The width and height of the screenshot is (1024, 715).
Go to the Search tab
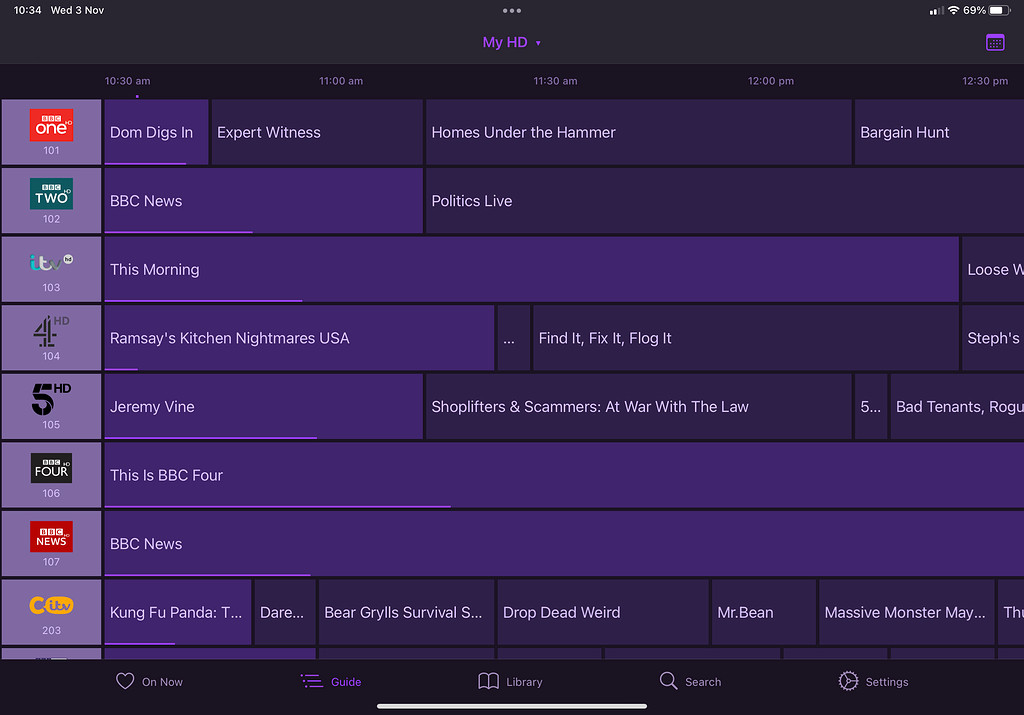(x=690, y=681)
